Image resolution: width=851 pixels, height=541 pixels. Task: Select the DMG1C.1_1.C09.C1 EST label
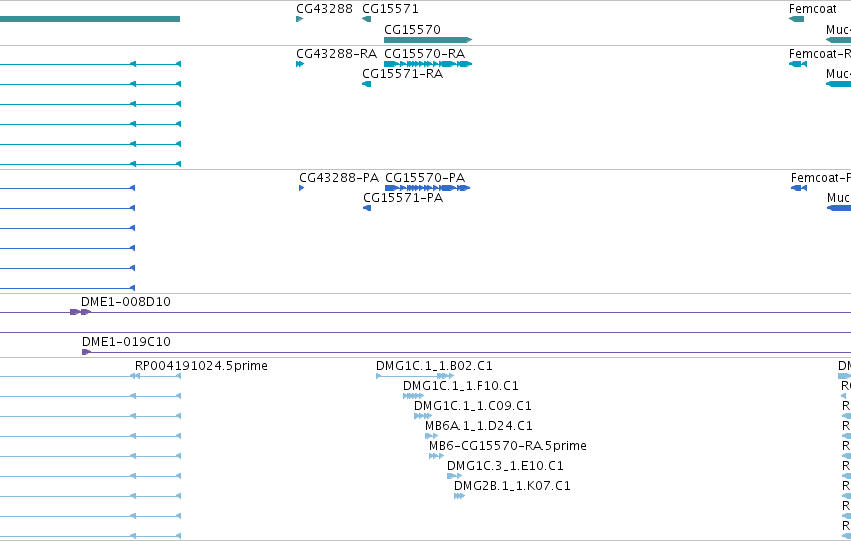(x=472, y=406)
